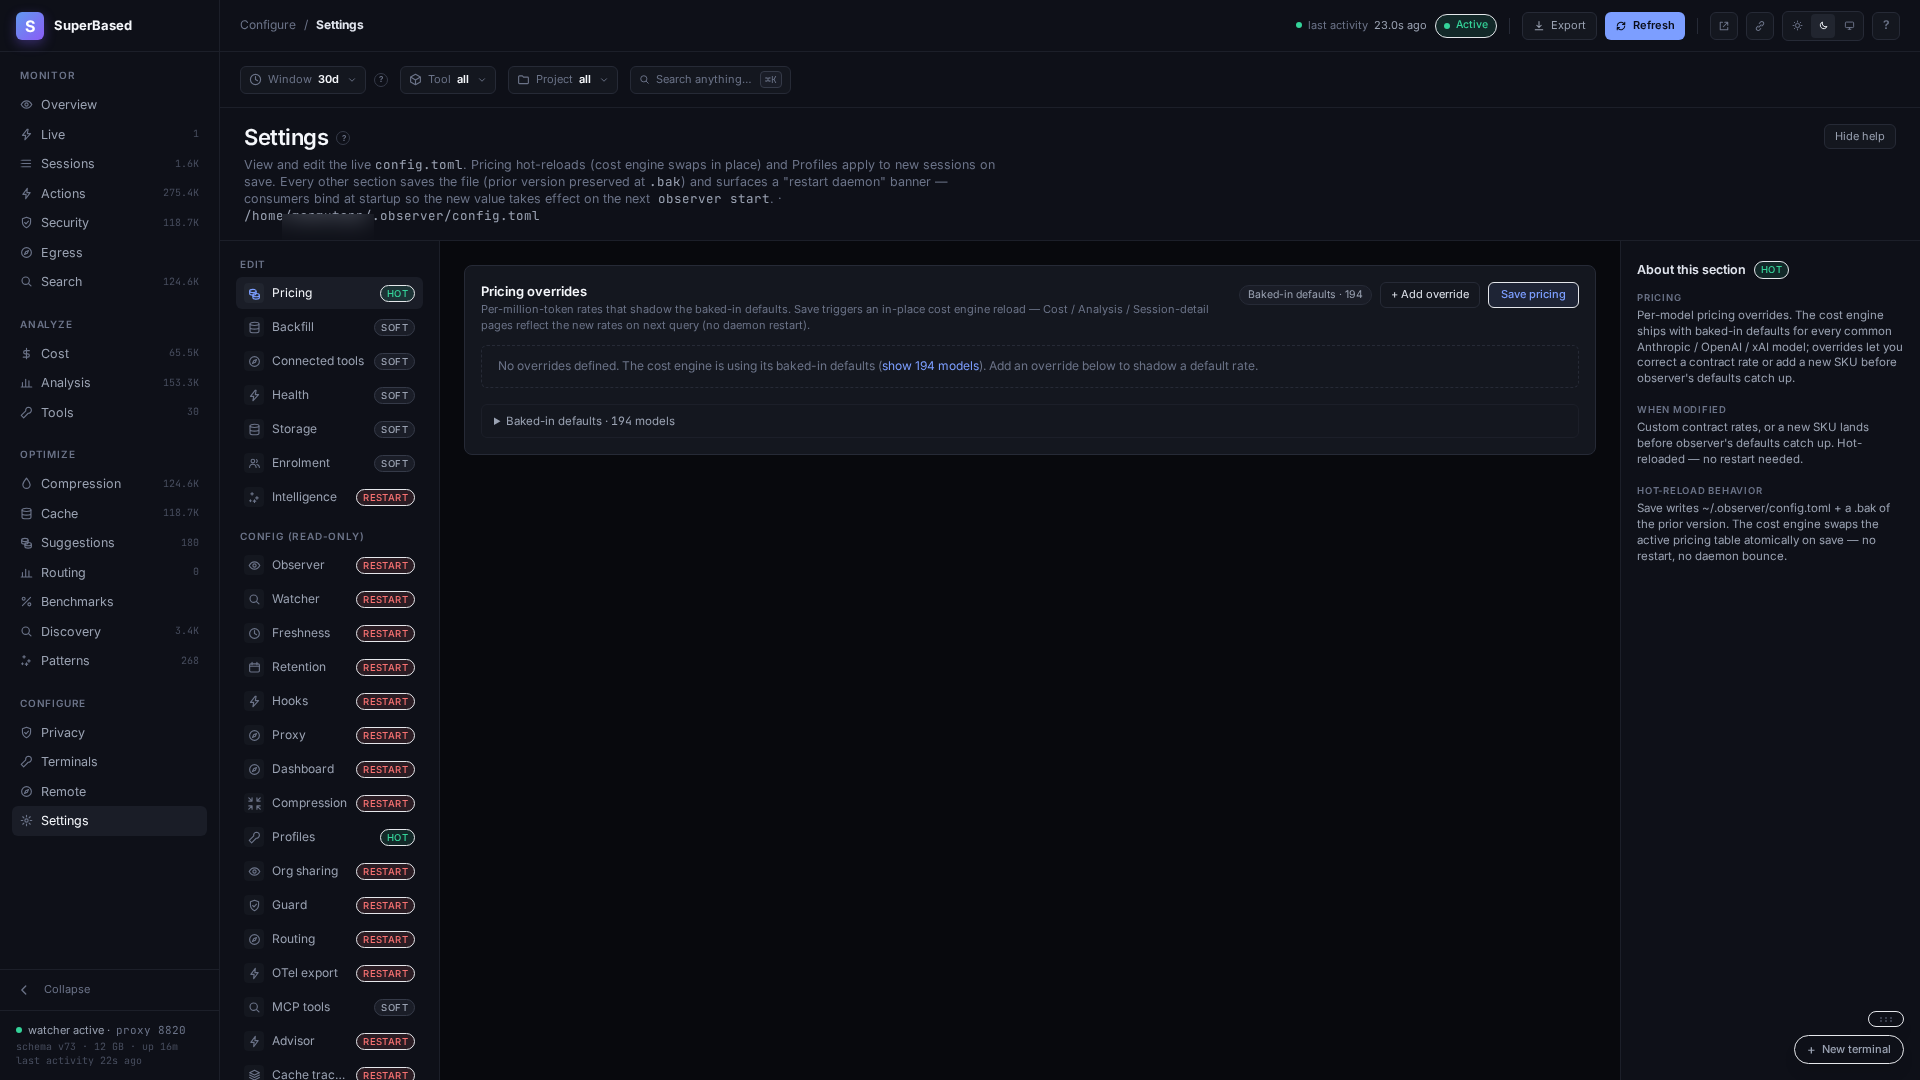Click the show 194 models link
This screenshot has width=1920, height=1080.
point(930,366)
